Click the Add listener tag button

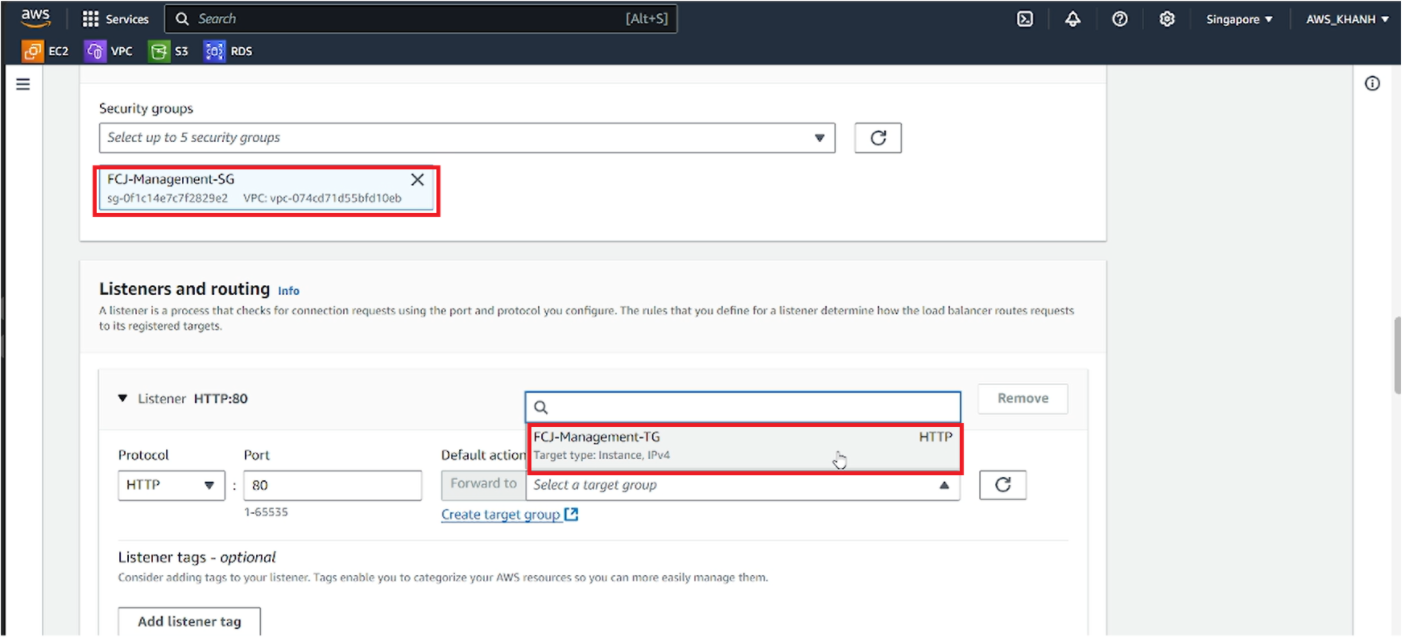[189, 621]
